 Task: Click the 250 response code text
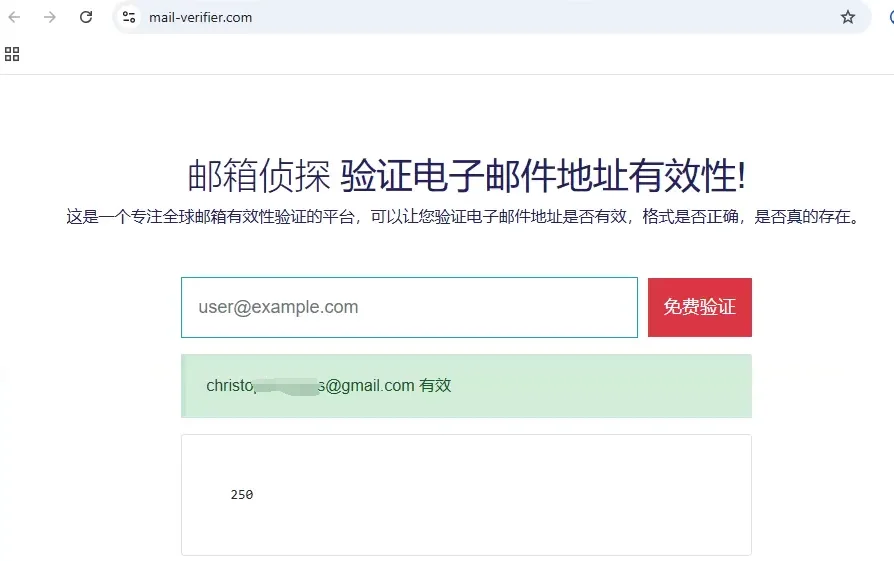click(x=242, y=495)
